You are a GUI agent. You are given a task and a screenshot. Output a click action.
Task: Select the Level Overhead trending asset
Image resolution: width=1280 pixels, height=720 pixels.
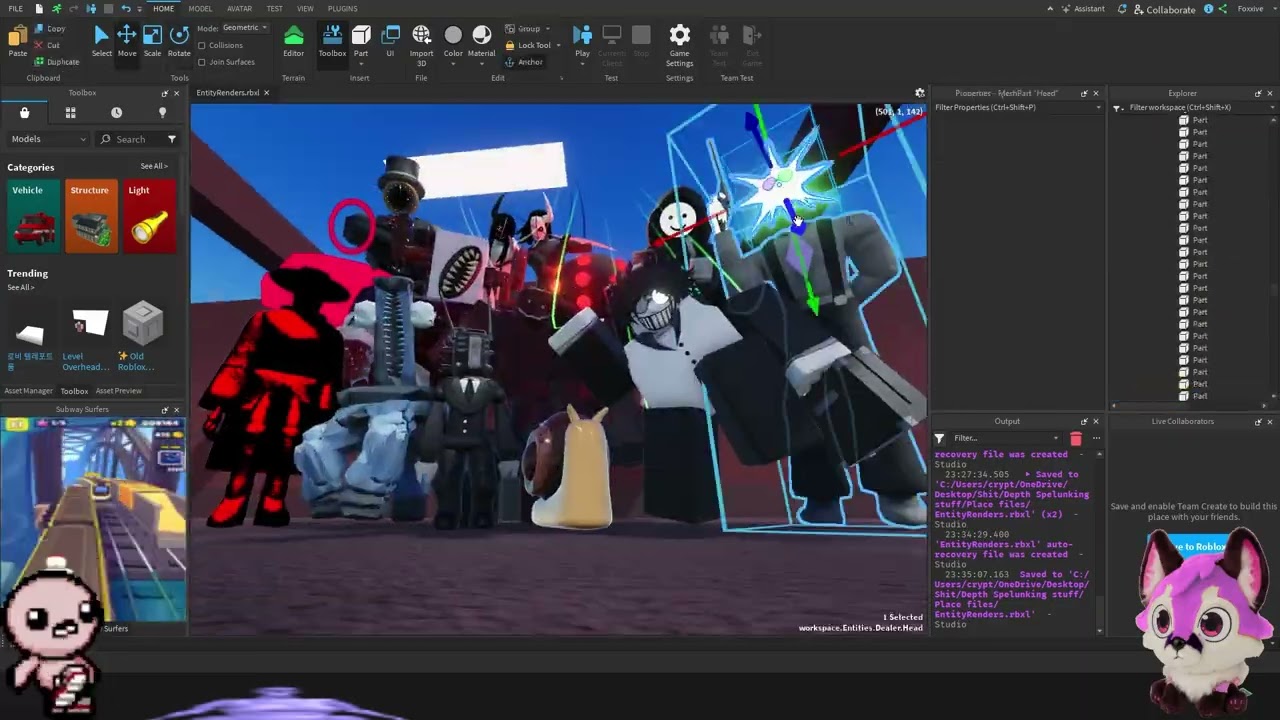86,338
